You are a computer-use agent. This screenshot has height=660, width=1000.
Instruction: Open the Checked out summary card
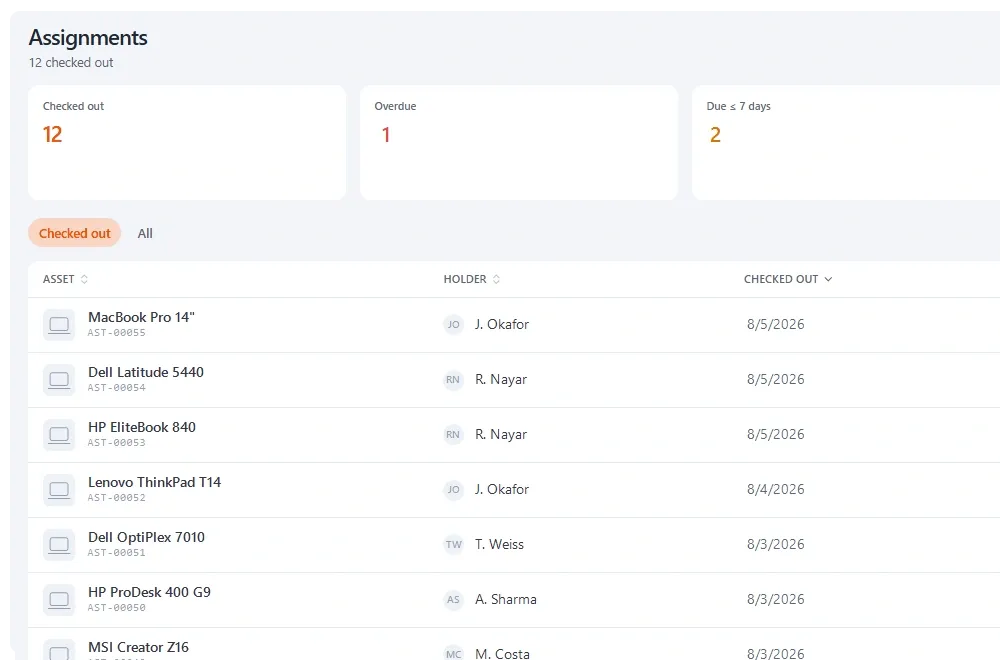tap(187, 143)
